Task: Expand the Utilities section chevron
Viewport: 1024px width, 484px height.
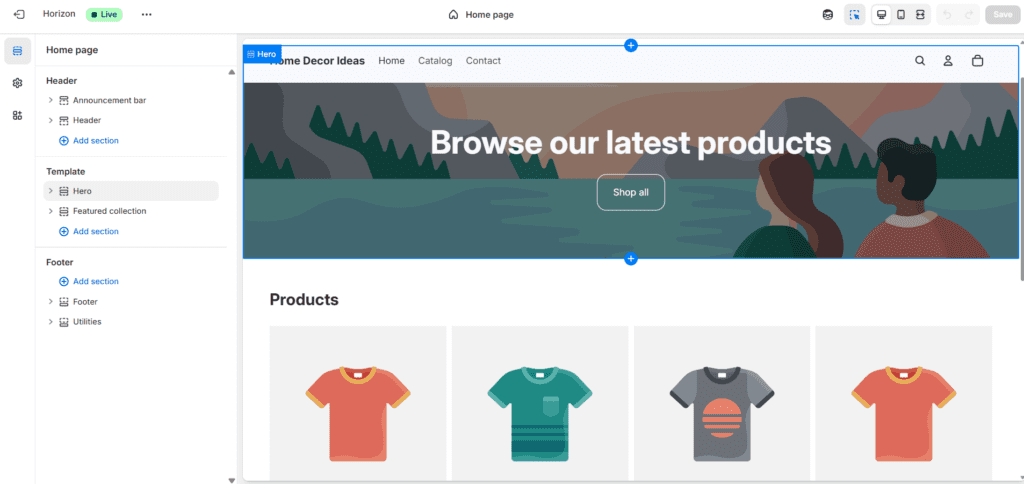Action: pyautogui.click(x=51, y=322)
